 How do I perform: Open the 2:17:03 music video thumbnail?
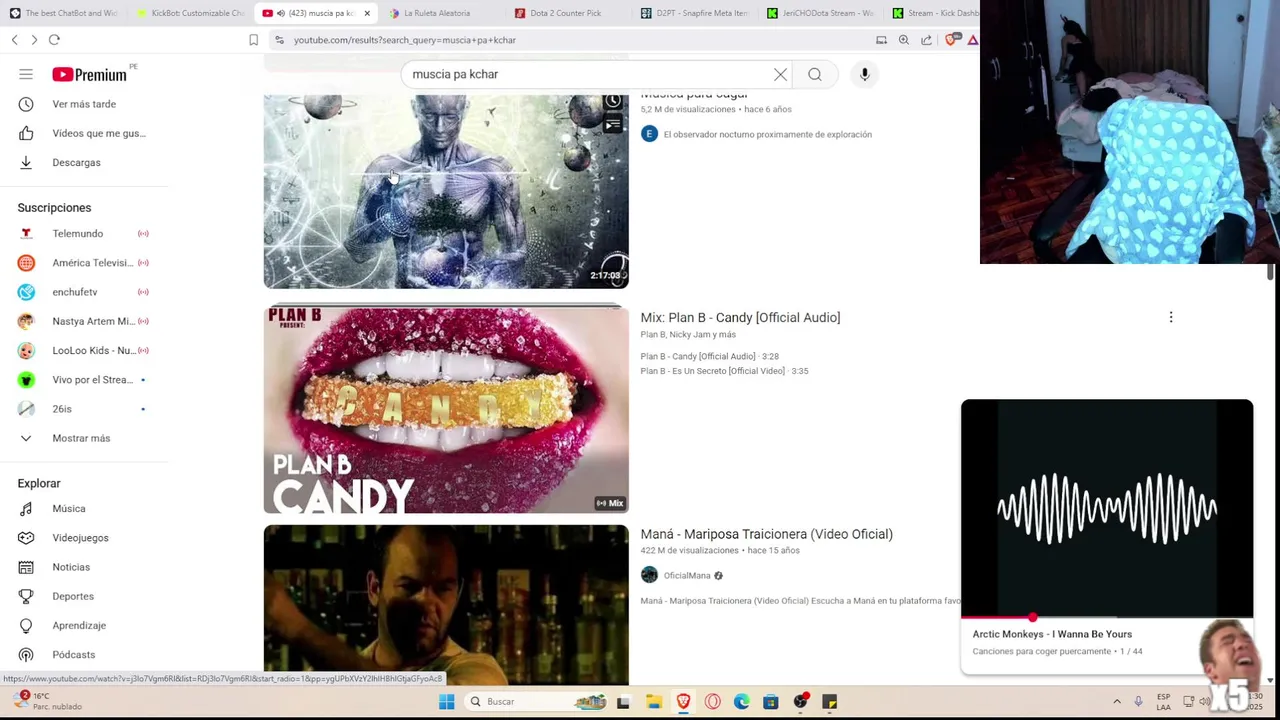[446, 191]
